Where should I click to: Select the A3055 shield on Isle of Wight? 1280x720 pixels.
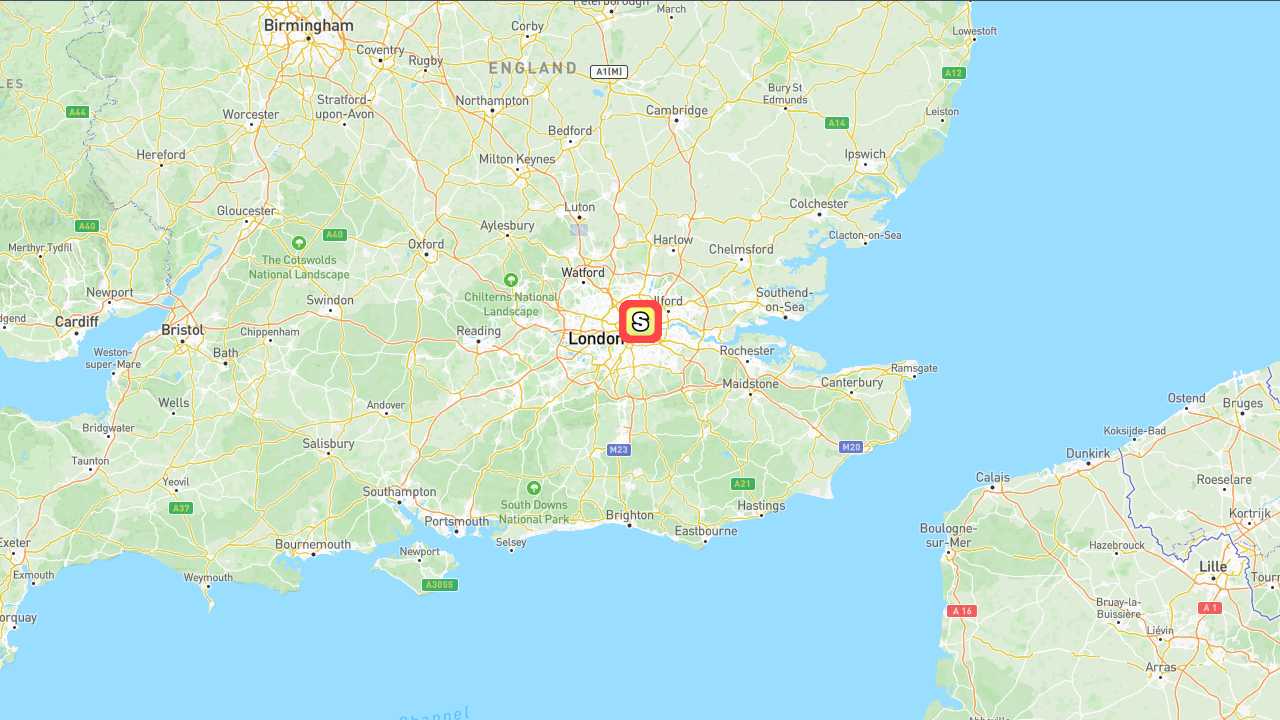click(439, 585)
